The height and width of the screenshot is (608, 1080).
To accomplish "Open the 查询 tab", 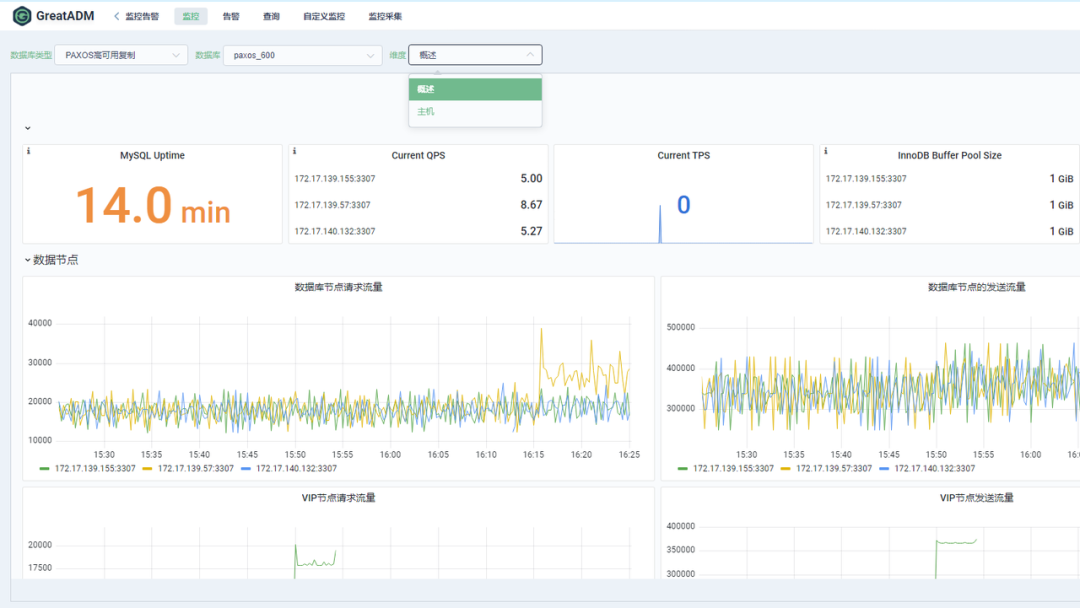I will [x=271, y=16].
